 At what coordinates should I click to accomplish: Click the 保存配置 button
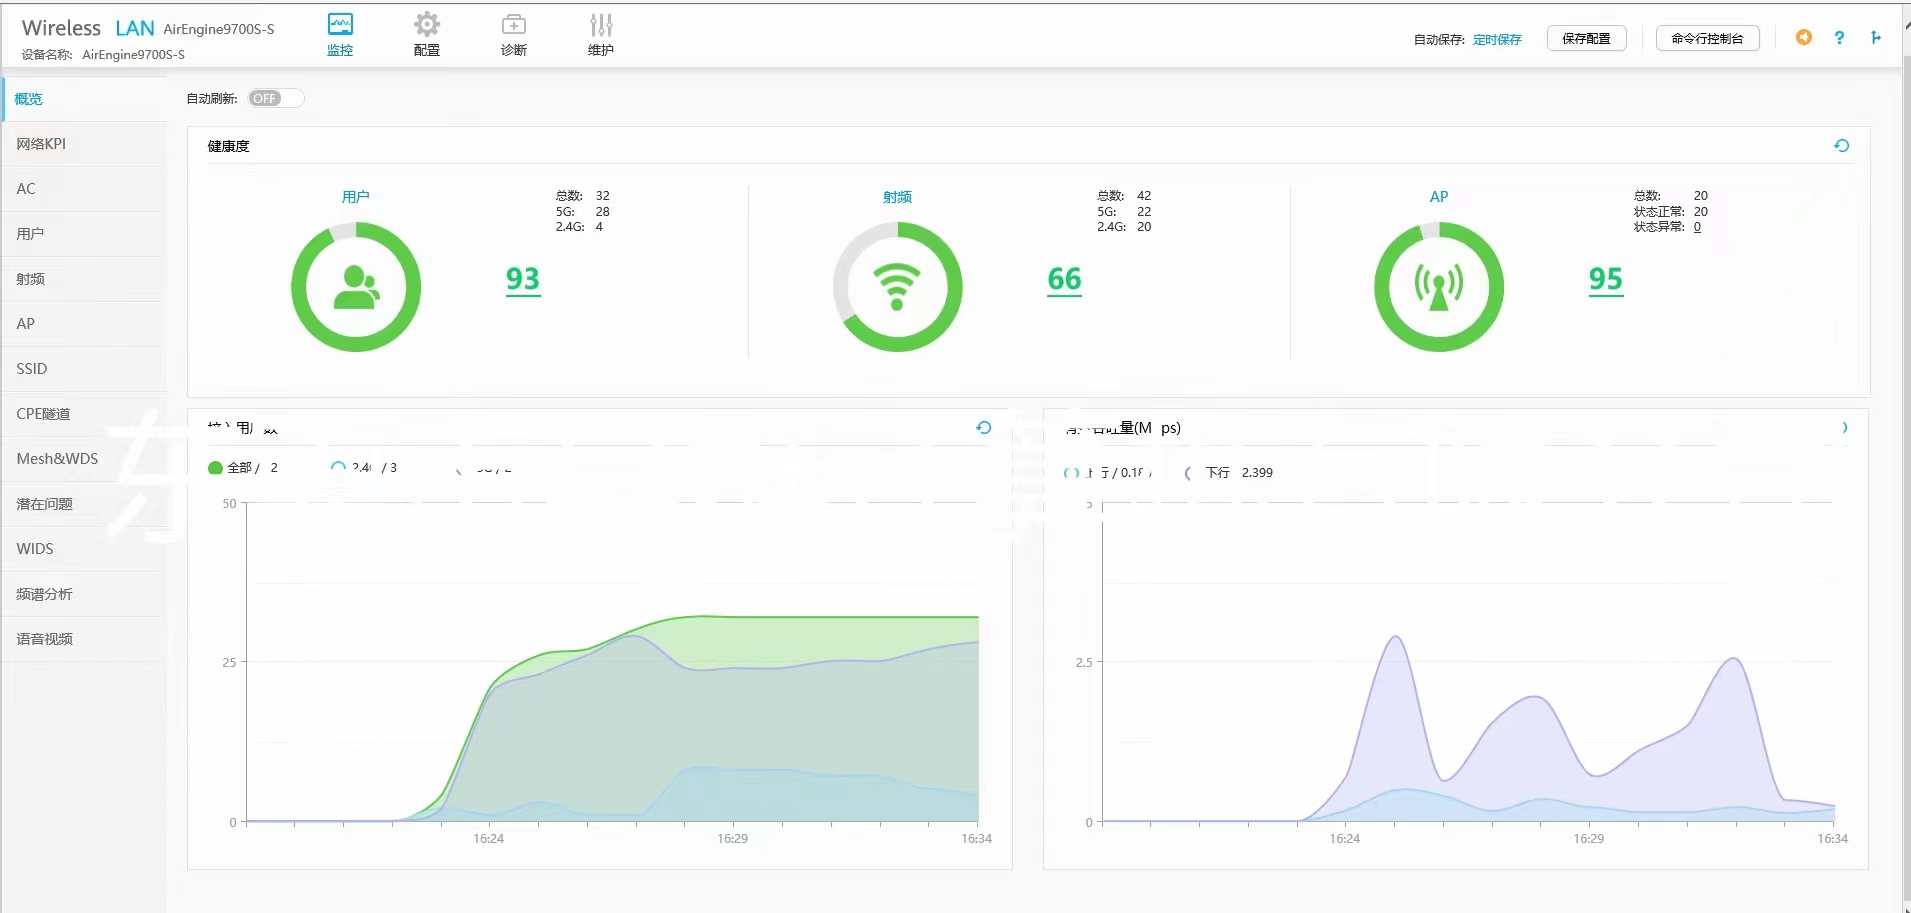click(1586, 39)
